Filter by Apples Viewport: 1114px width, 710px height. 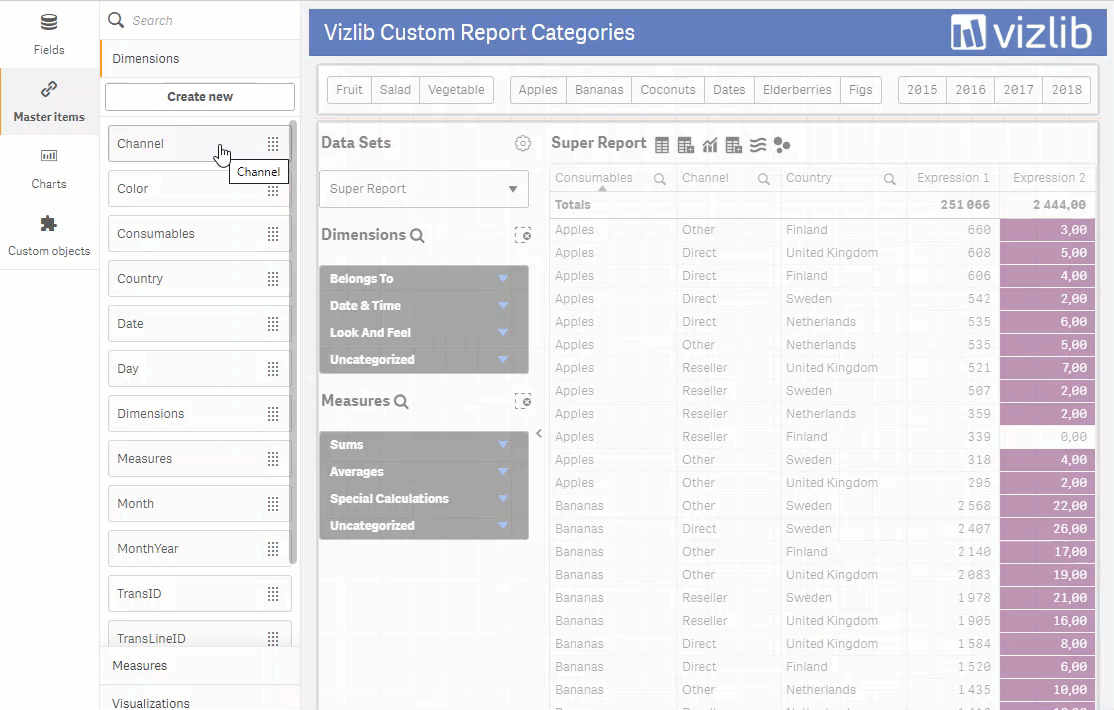(x=538, y=90)
